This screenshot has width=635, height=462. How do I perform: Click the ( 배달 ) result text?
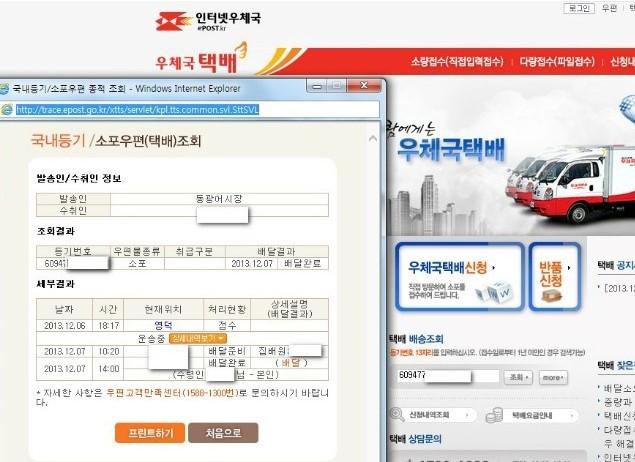click(x=291, y=363)
